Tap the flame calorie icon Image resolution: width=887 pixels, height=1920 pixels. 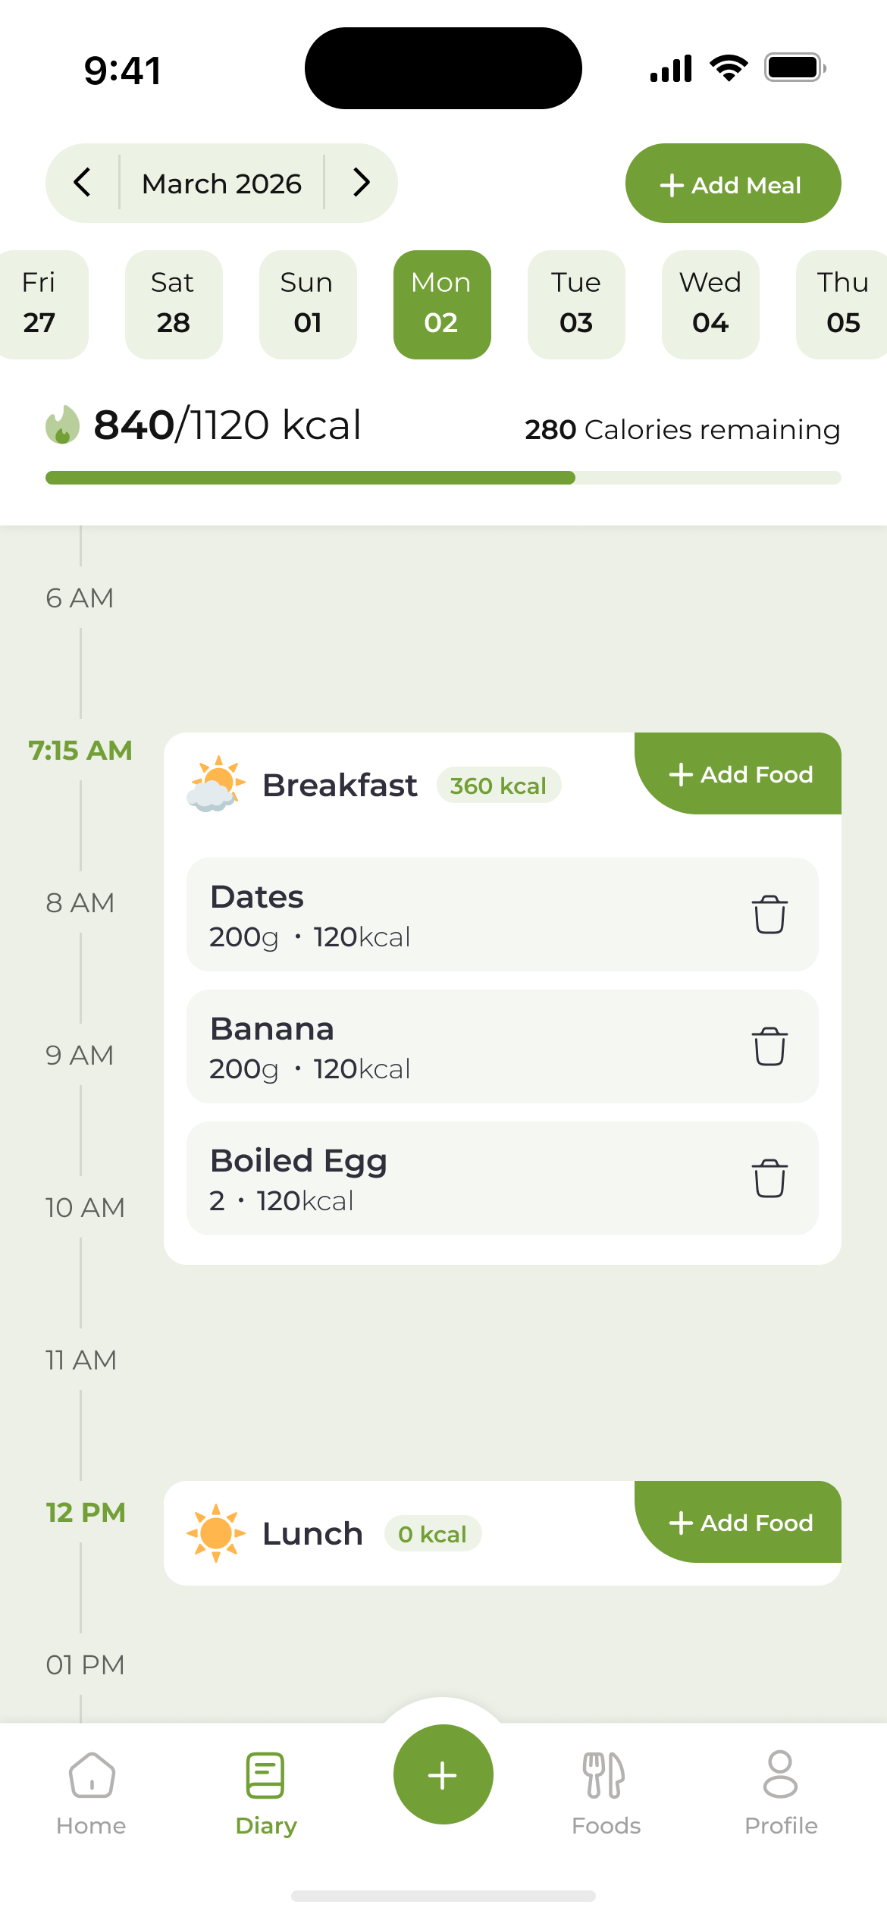pos(62,425)
